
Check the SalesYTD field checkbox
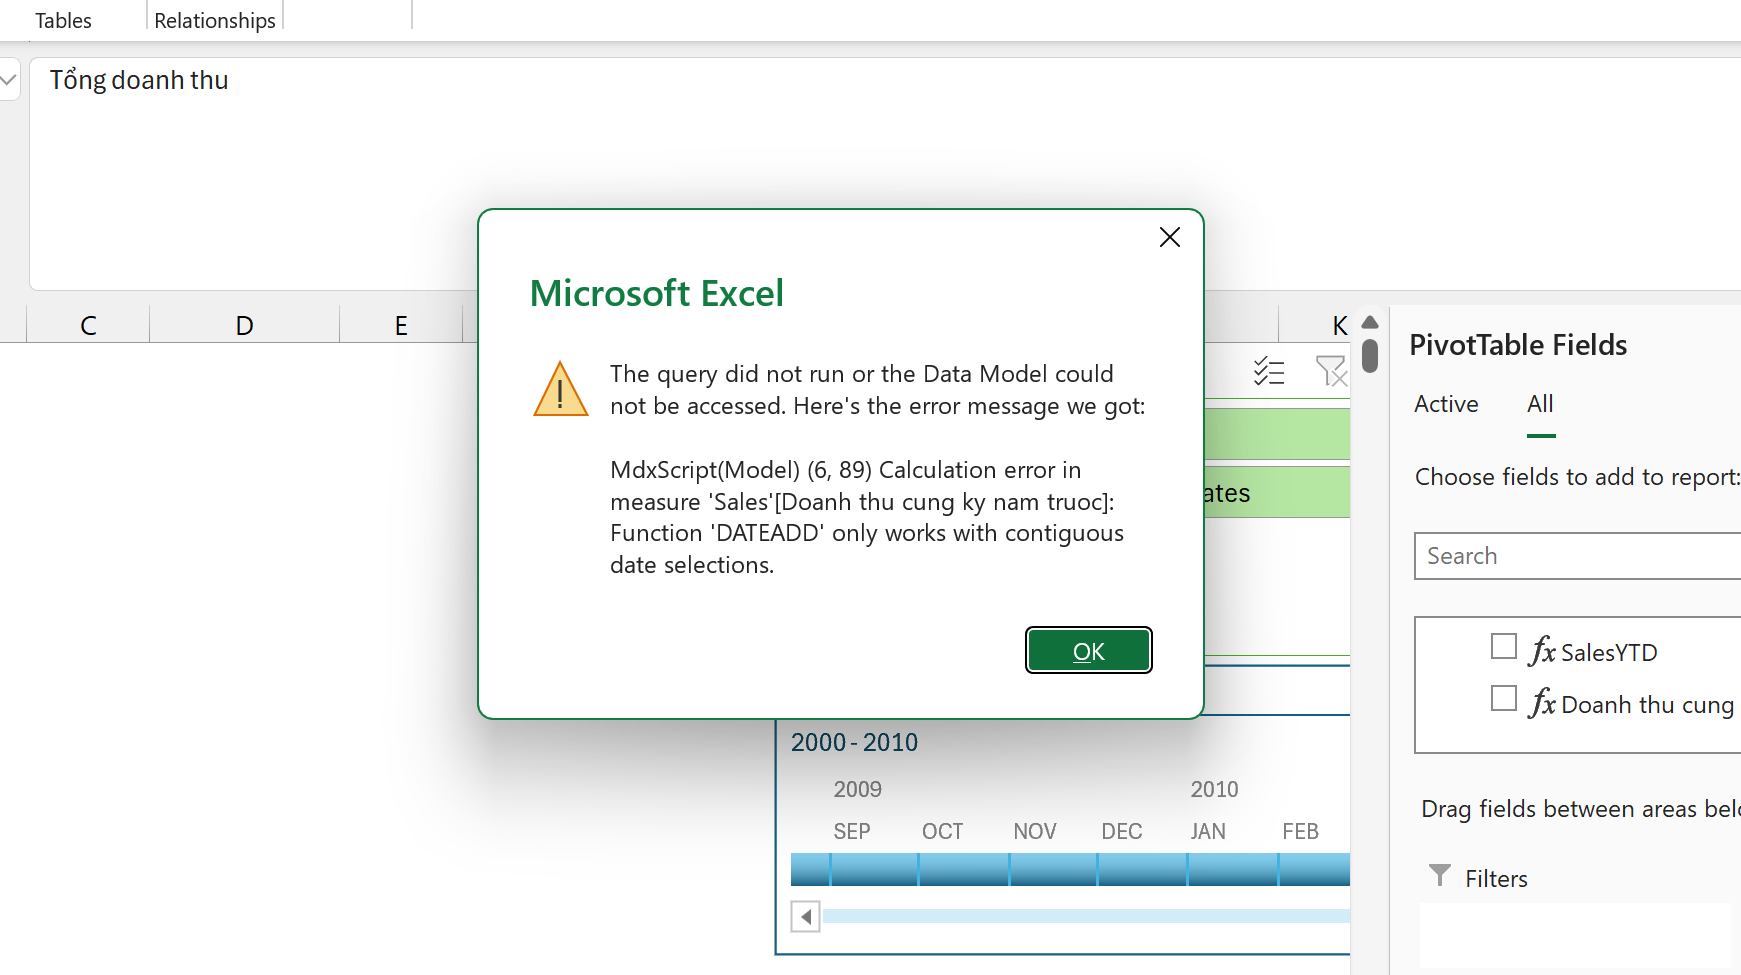click(1504, 647)
